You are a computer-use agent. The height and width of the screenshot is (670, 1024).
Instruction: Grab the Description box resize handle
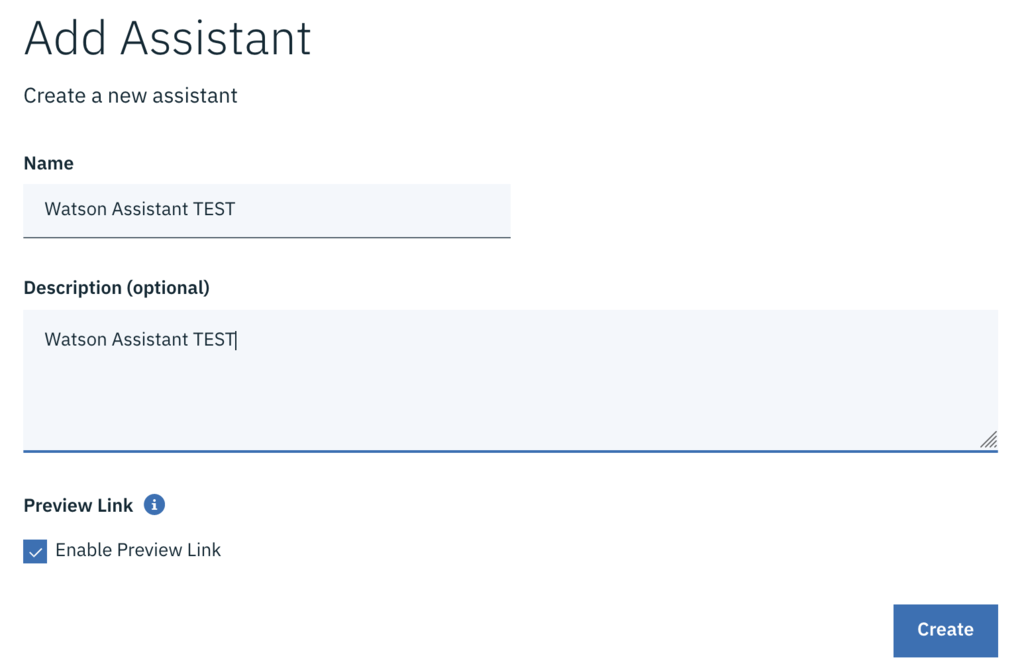(988, 439)
